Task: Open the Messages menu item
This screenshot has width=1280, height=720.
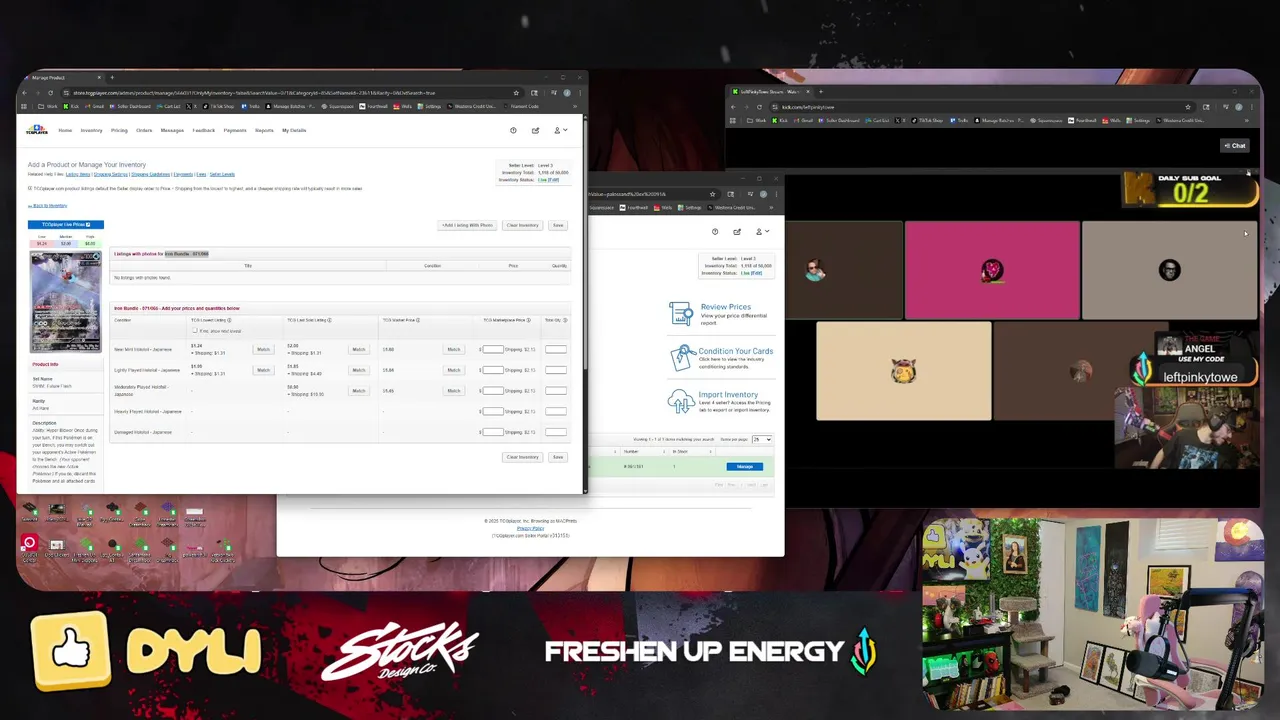Action: coord(172,130)
